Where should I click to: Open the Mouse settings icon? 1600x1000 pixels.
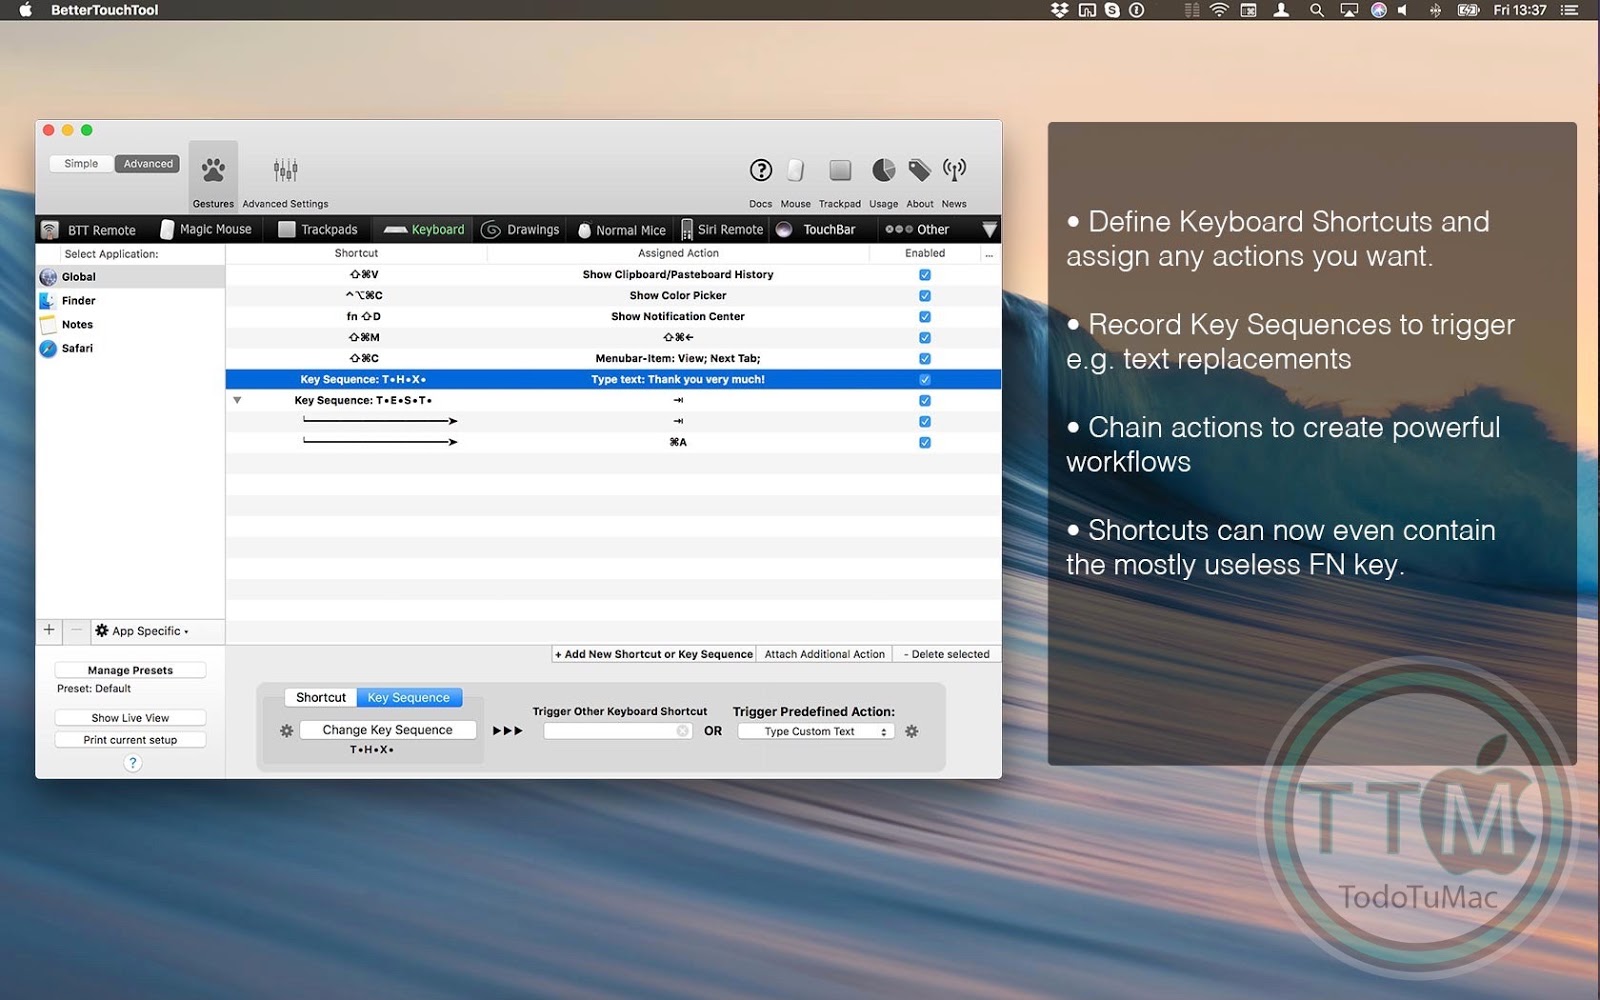click(x=796, y=170)
